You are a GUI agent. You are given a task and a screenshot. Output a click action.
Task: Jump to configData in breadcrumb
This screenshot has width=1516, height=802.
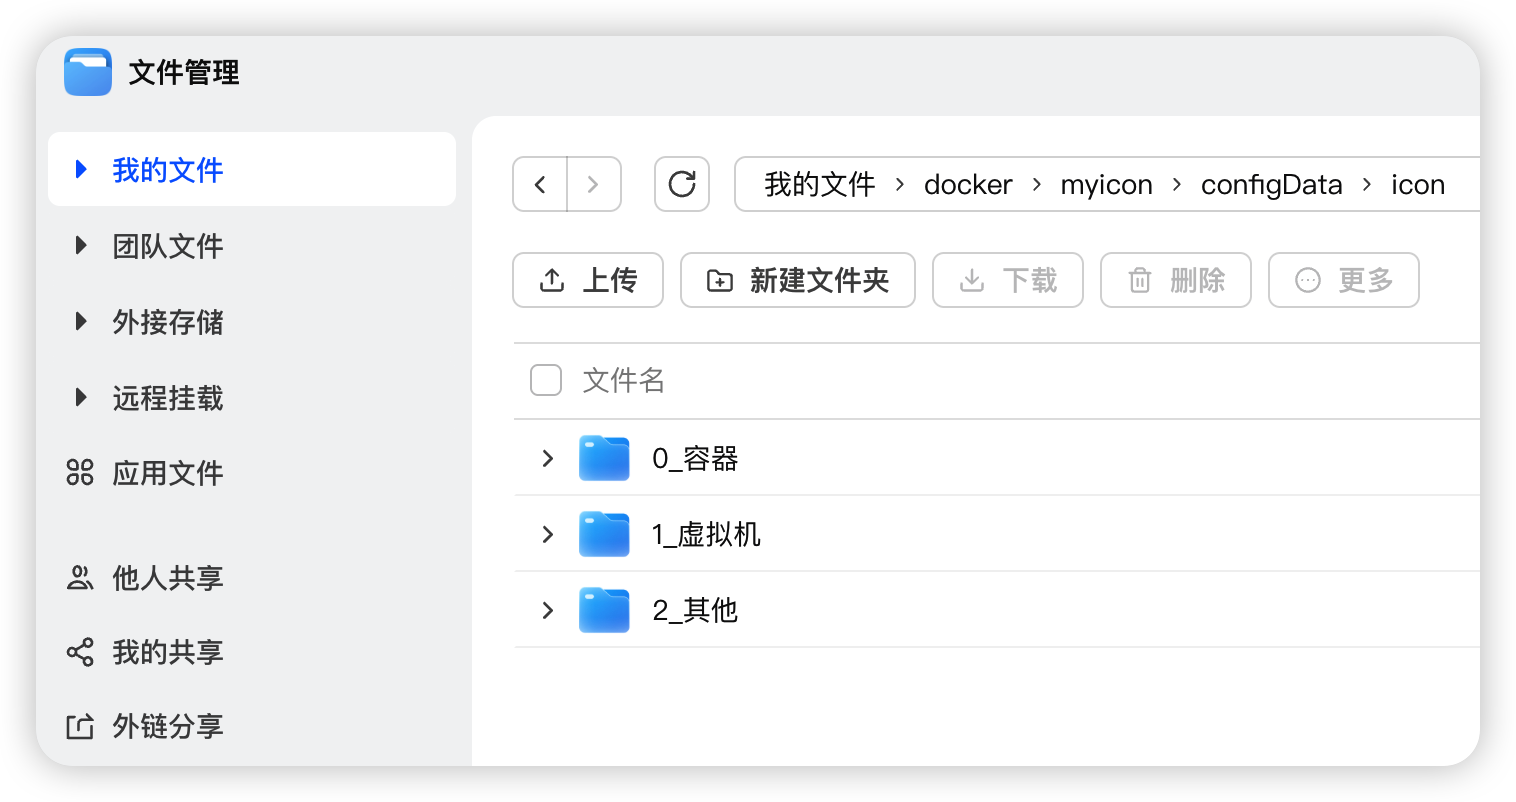click(1271, 185)
